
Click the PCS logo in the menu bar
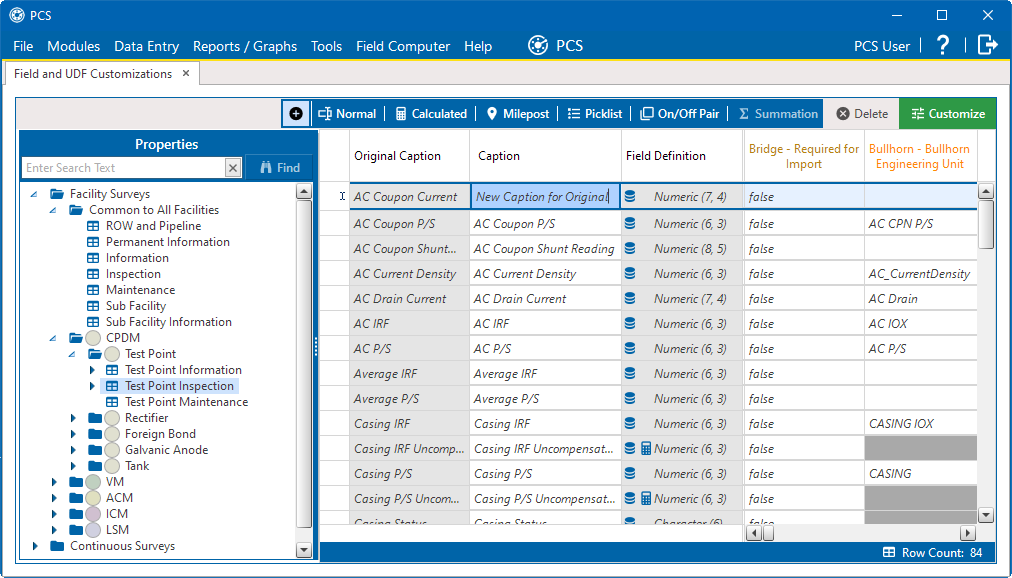(x=555, y=46)
